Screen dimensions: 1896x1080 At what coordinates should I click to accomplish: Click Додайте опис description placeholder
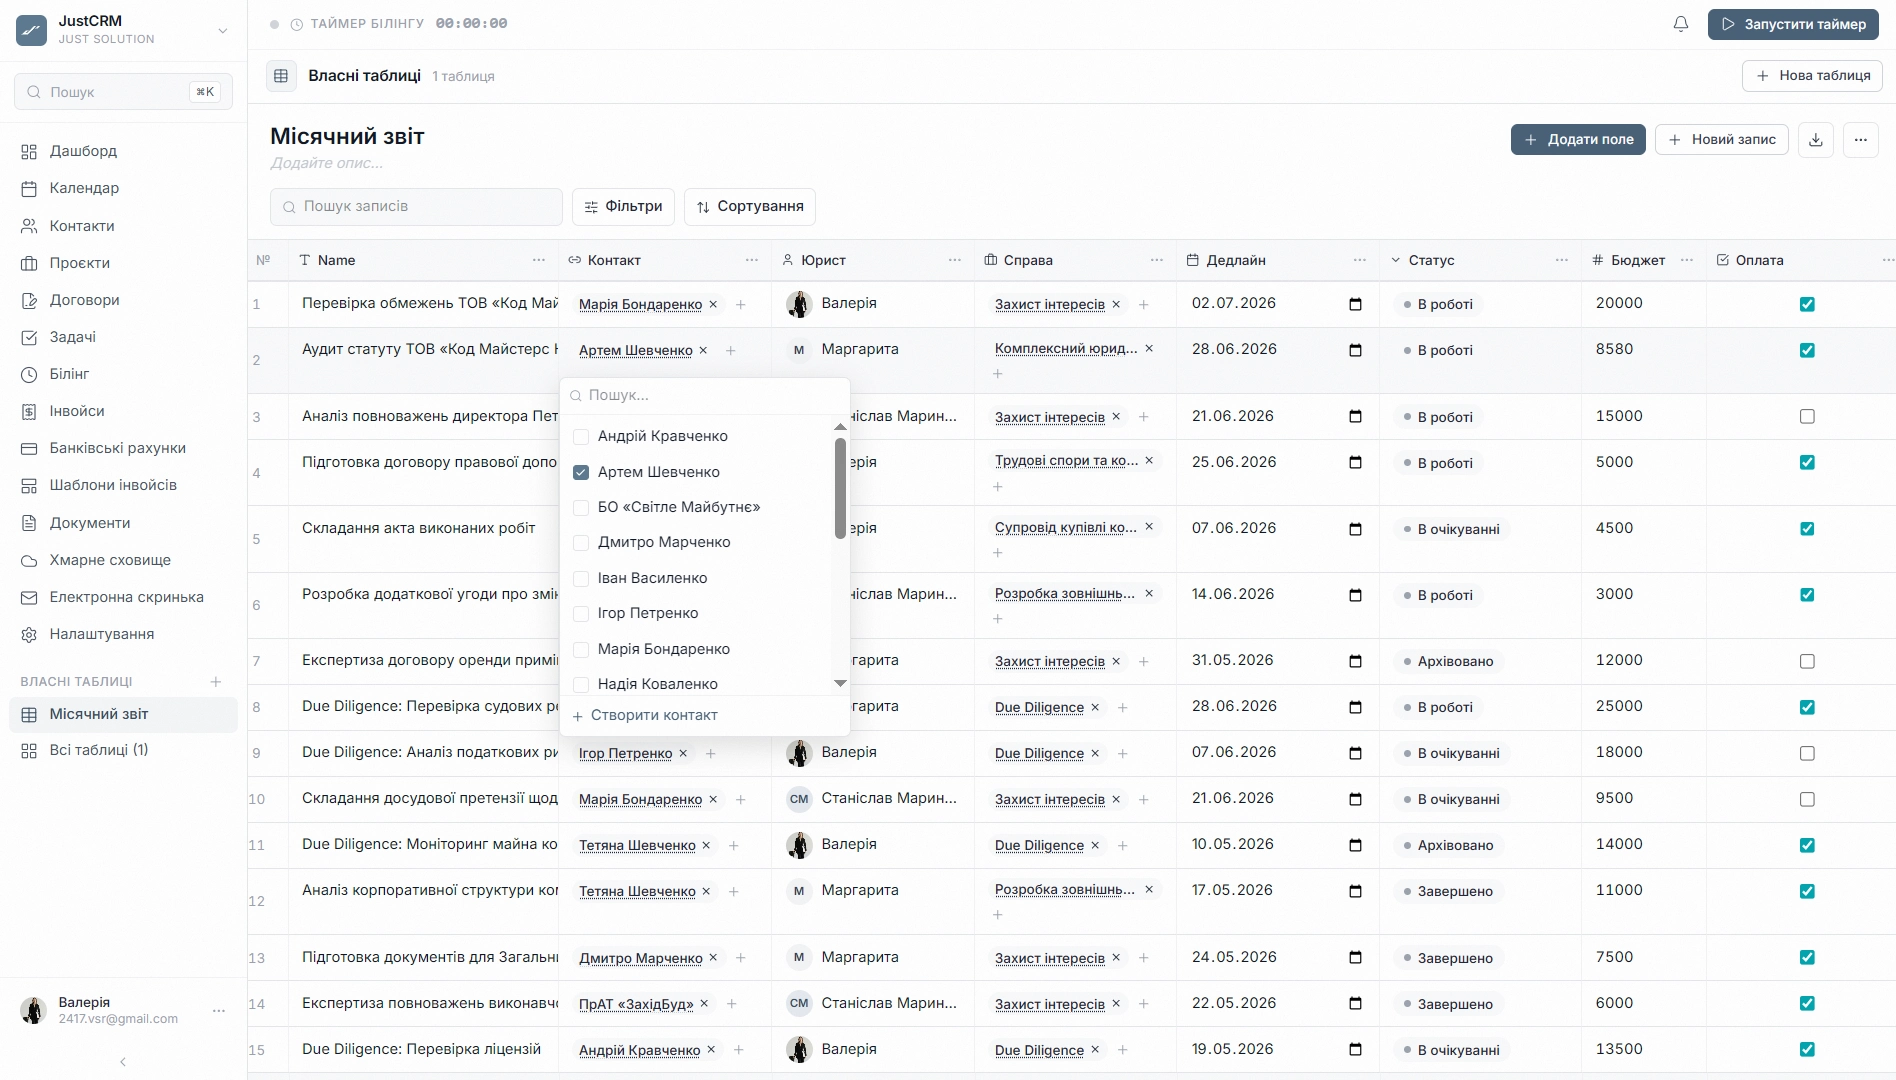coord(327,163)
